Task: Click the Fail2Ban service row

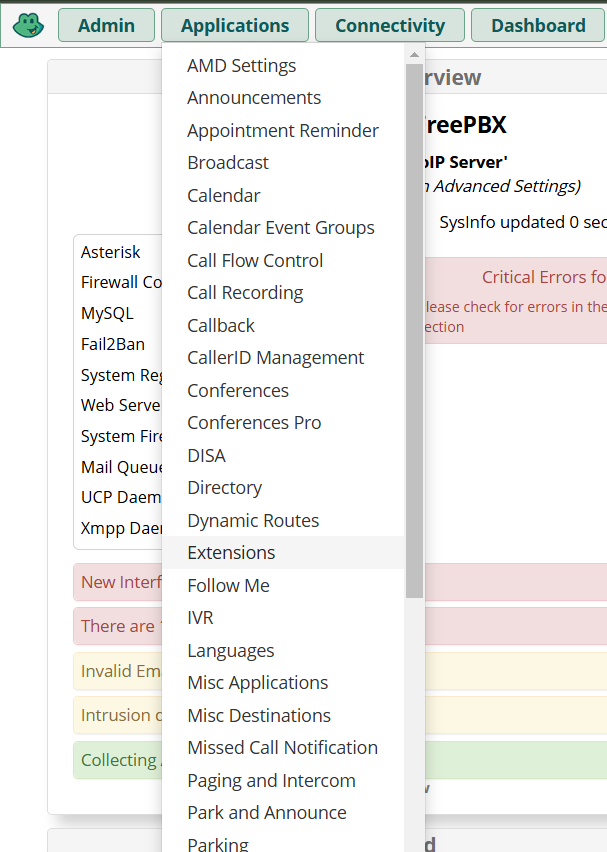Action: pos(118,344)
